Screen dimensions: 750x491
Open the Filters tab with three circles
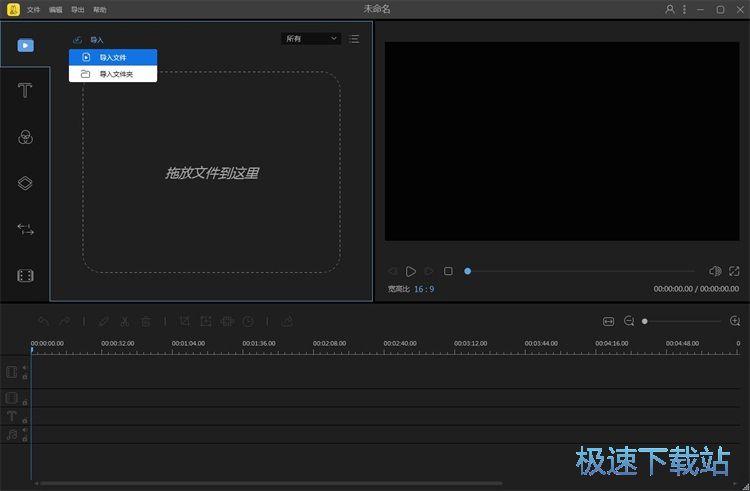point(25,137)
